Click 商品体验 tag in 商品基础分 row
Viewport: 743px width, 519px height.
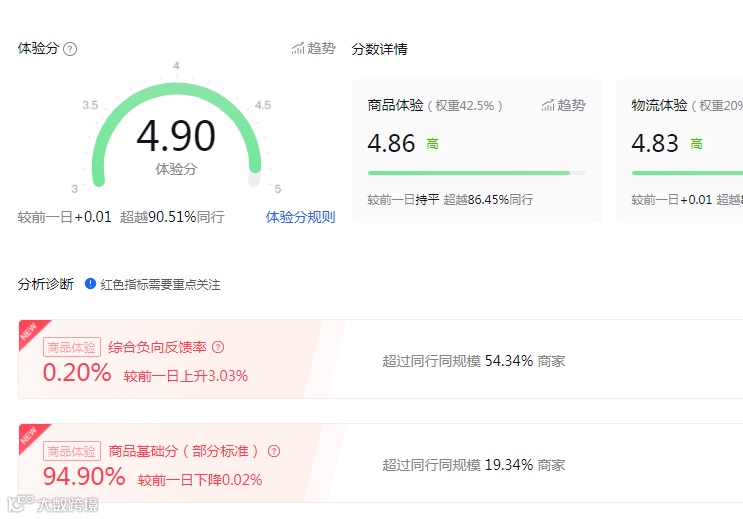pyautogui.click(x=72, y=451)
